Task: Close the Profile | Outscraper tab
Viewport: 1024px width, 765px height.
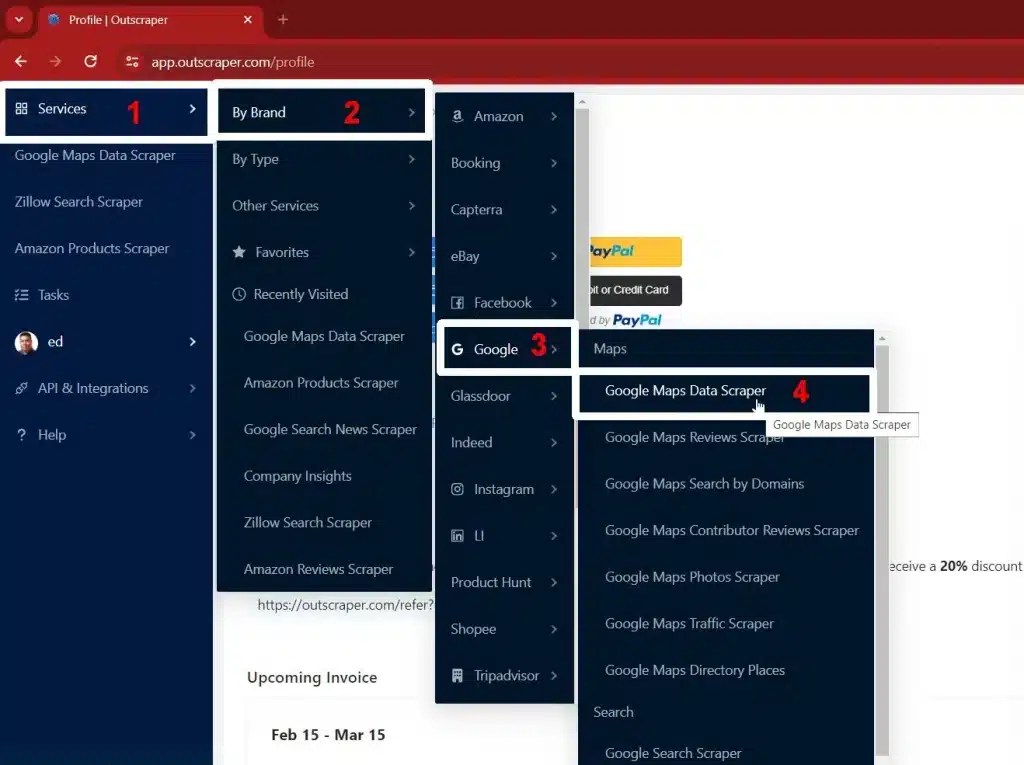Action: click(248, 20)
